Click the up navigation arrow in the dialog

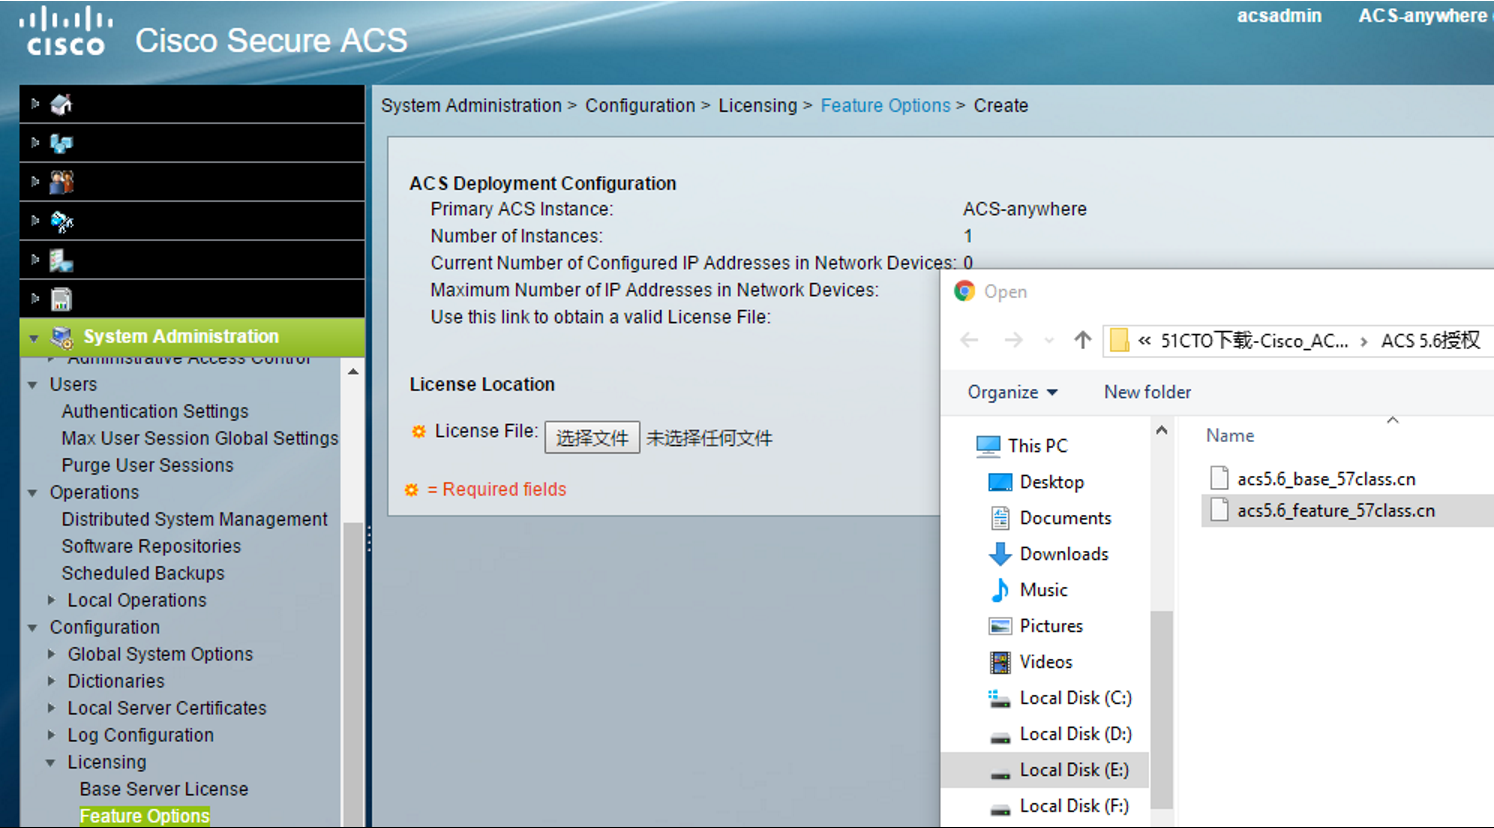click(x=1082, y=340)
